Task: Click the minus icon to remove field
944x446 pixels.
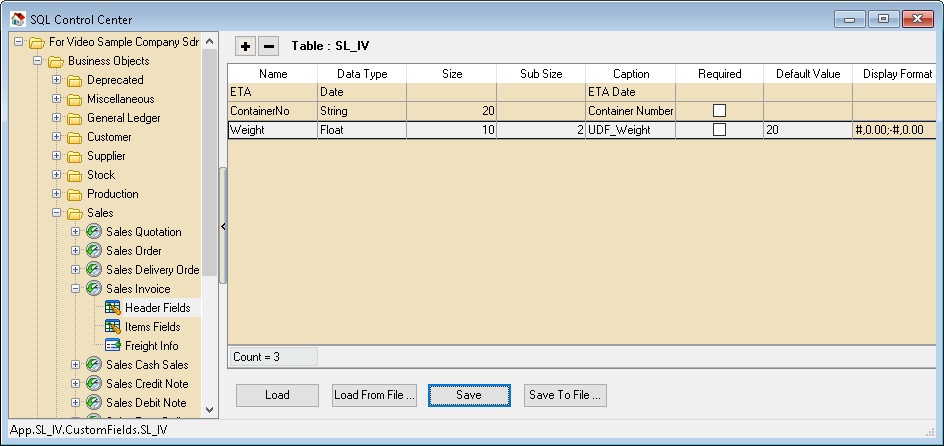Action: pyautogui.click(x=269, y=46)
